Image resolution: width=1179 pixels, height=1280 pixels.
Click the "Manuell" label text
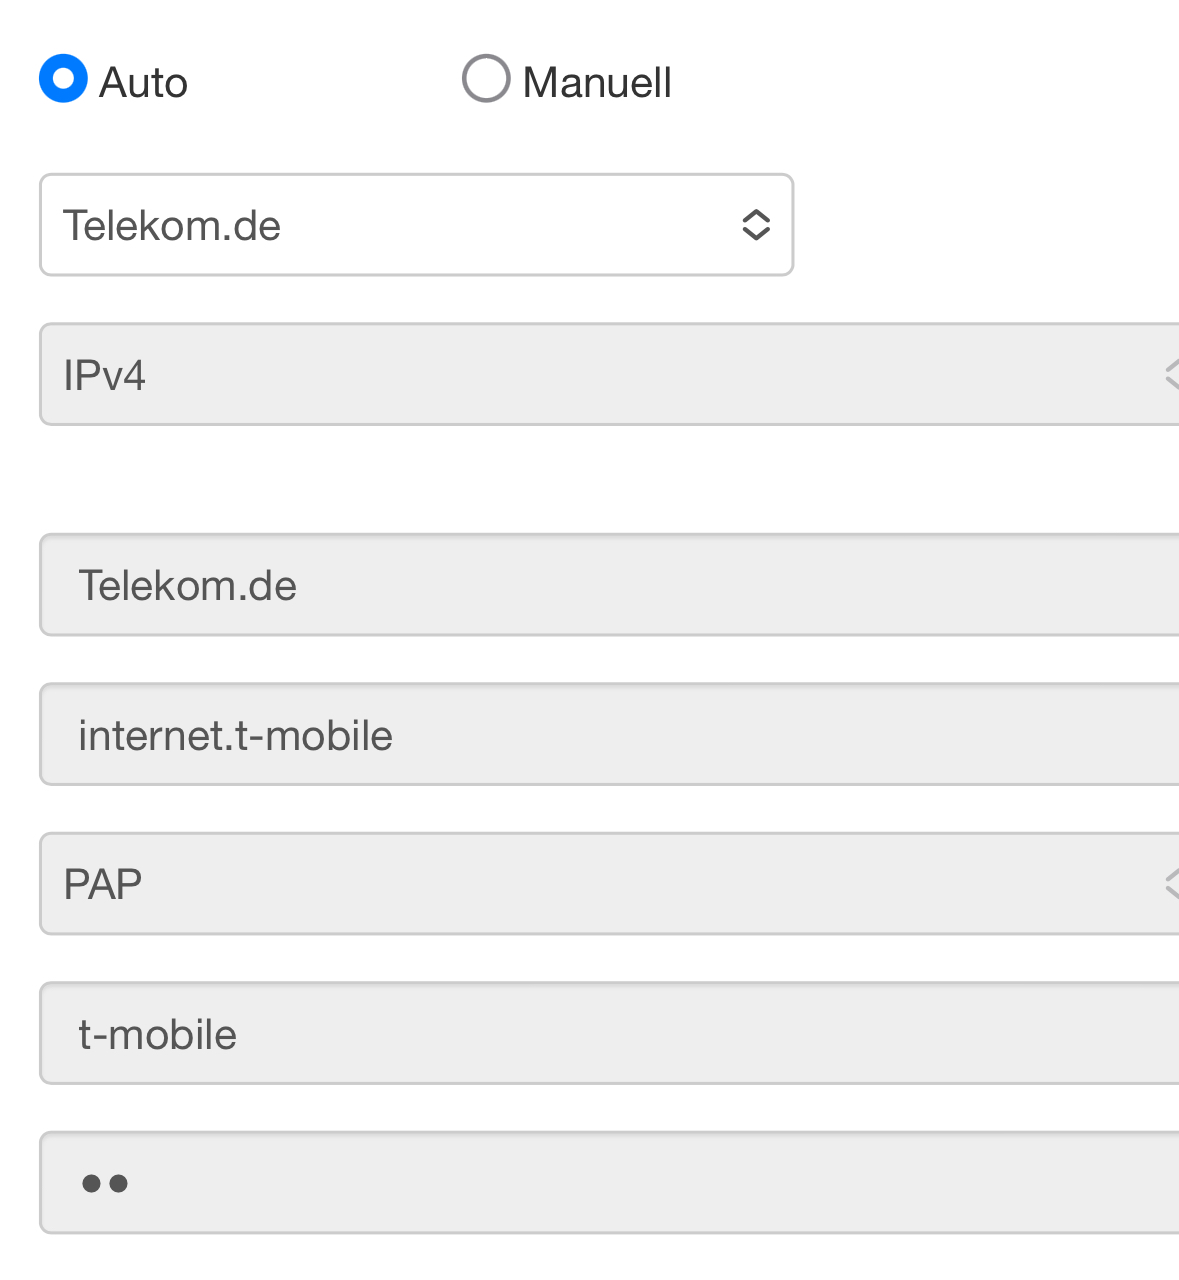point(597,82)
